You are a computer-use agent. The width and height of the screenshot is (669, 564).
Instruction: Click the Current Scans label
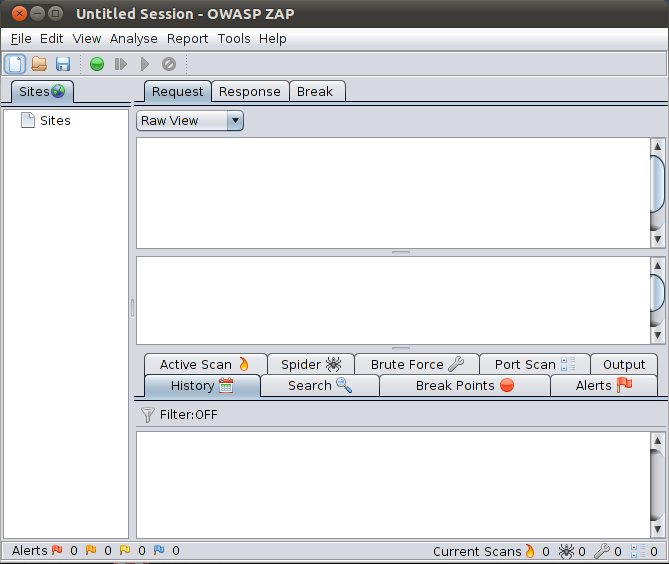point(477,551)
